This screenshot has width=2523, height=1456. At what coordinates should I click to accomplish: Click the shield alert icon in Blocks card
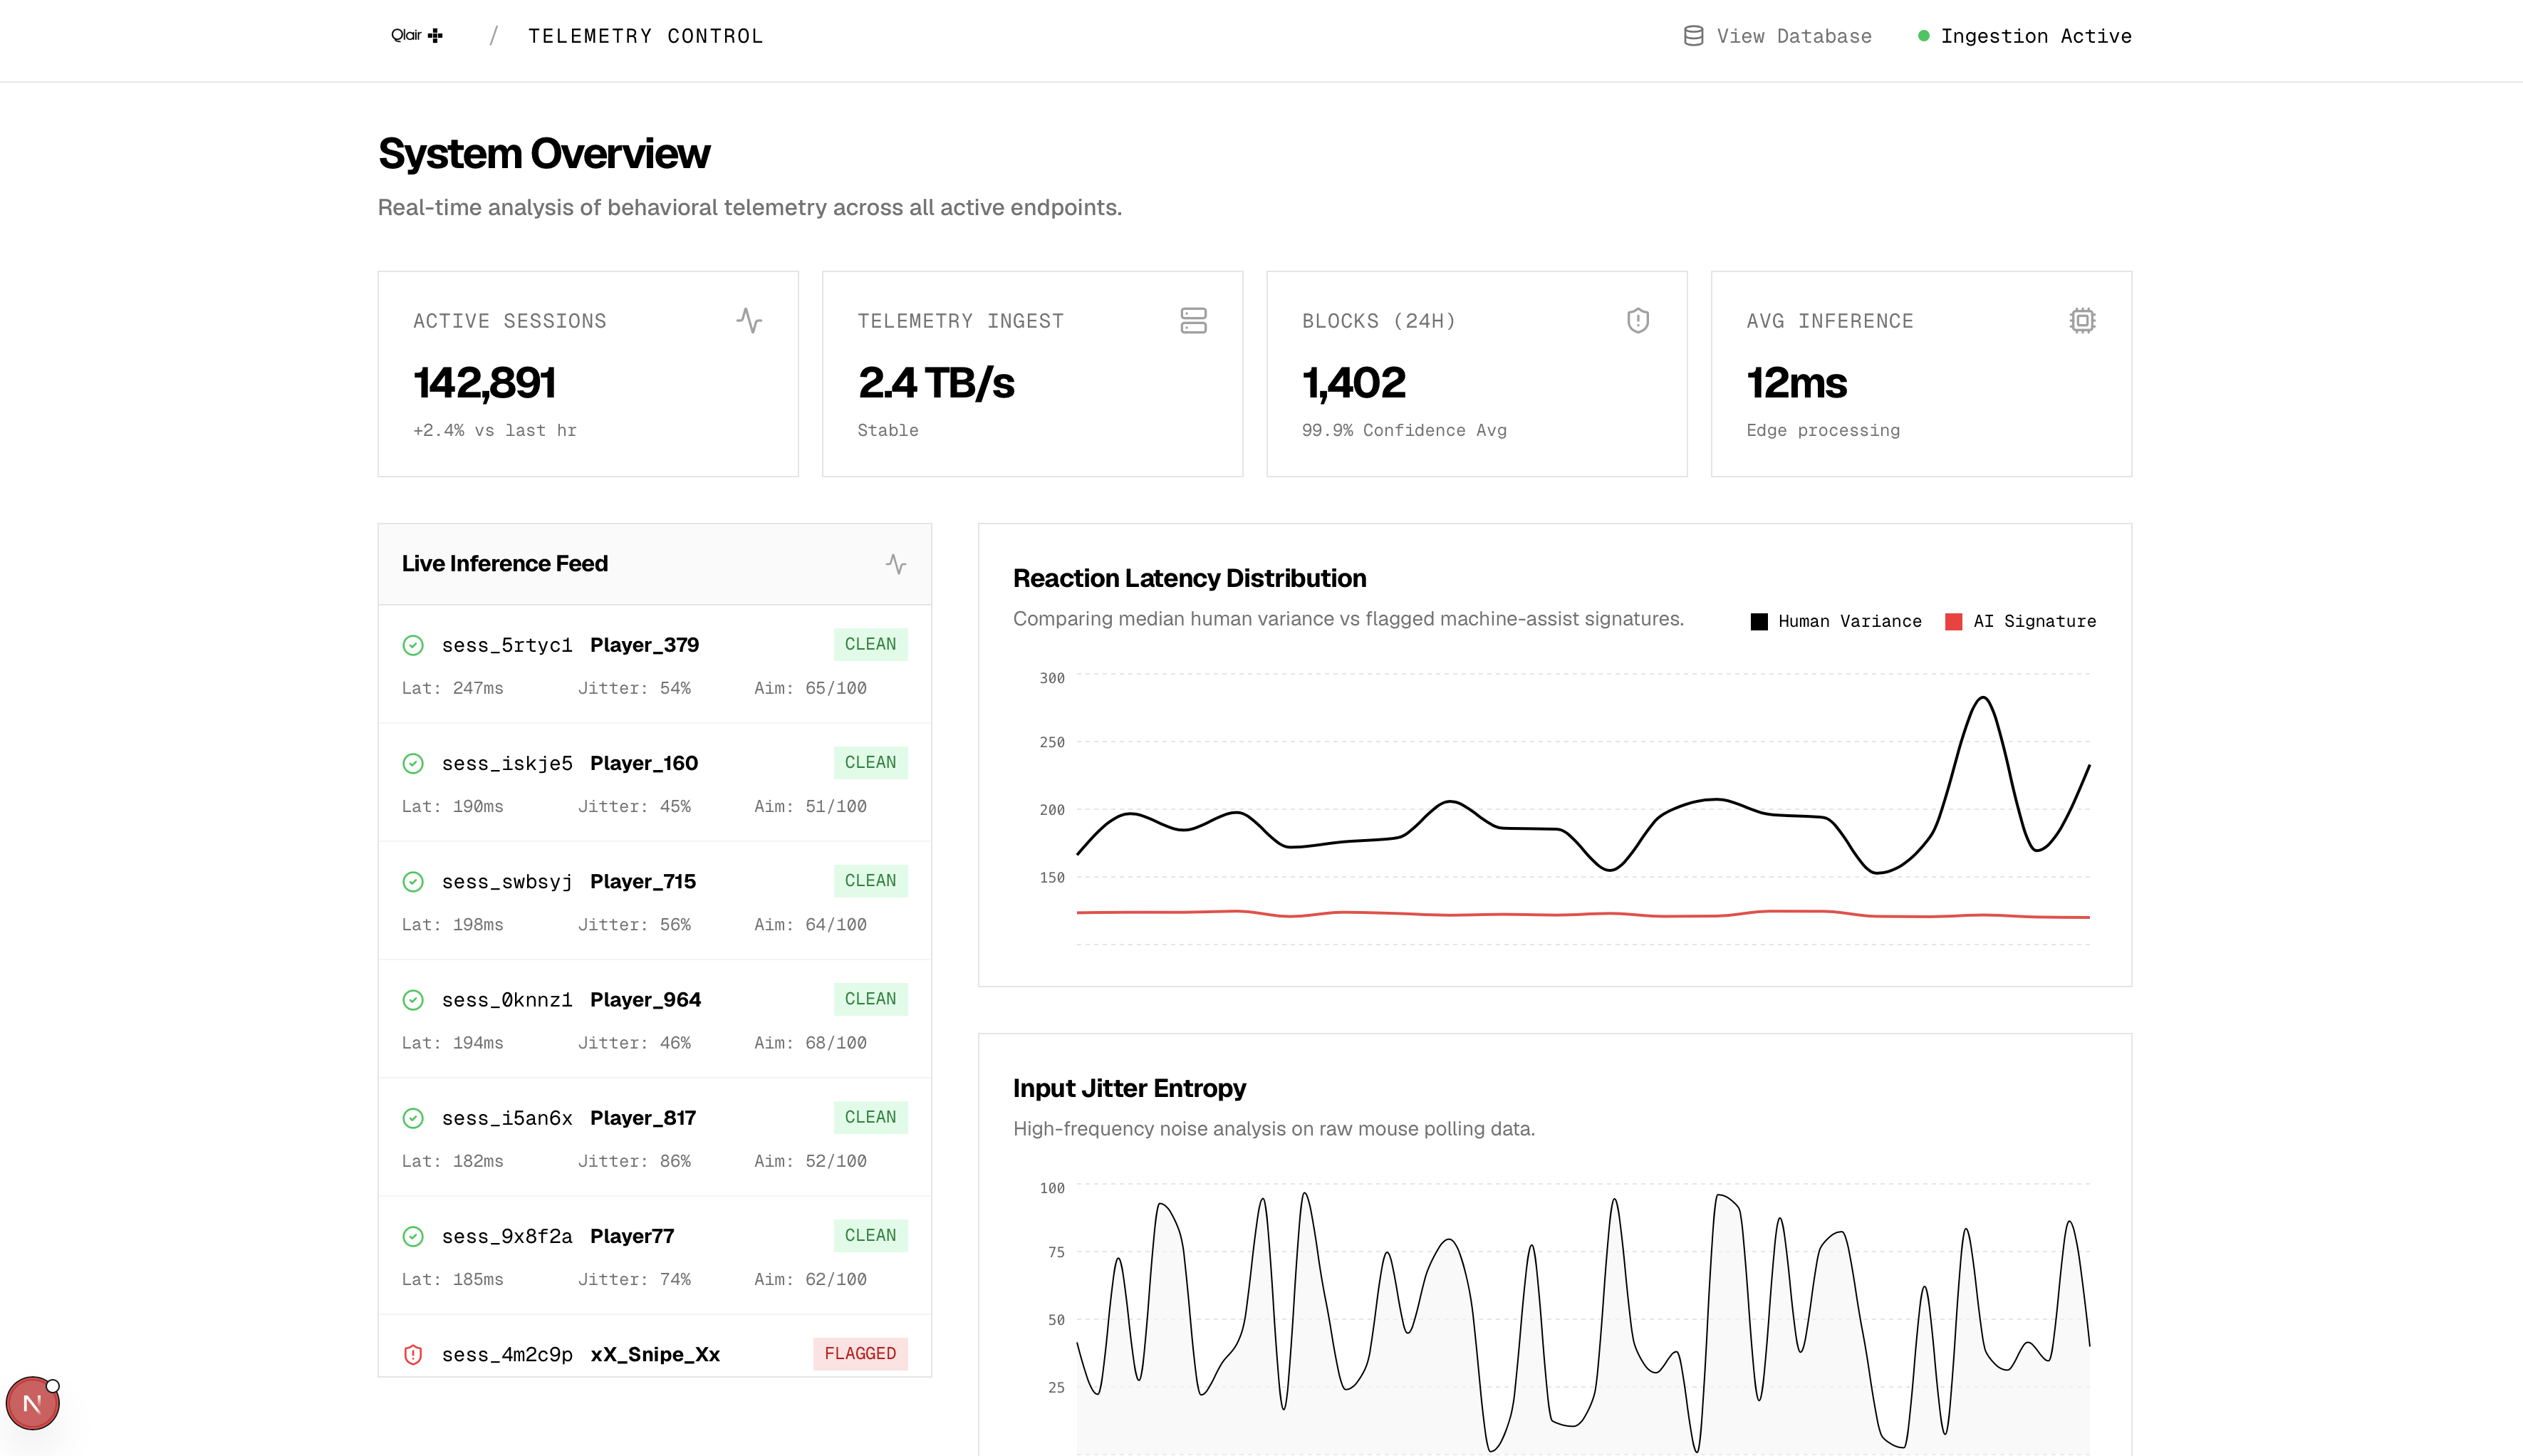pyautogui.click(x=1638, y=321)
